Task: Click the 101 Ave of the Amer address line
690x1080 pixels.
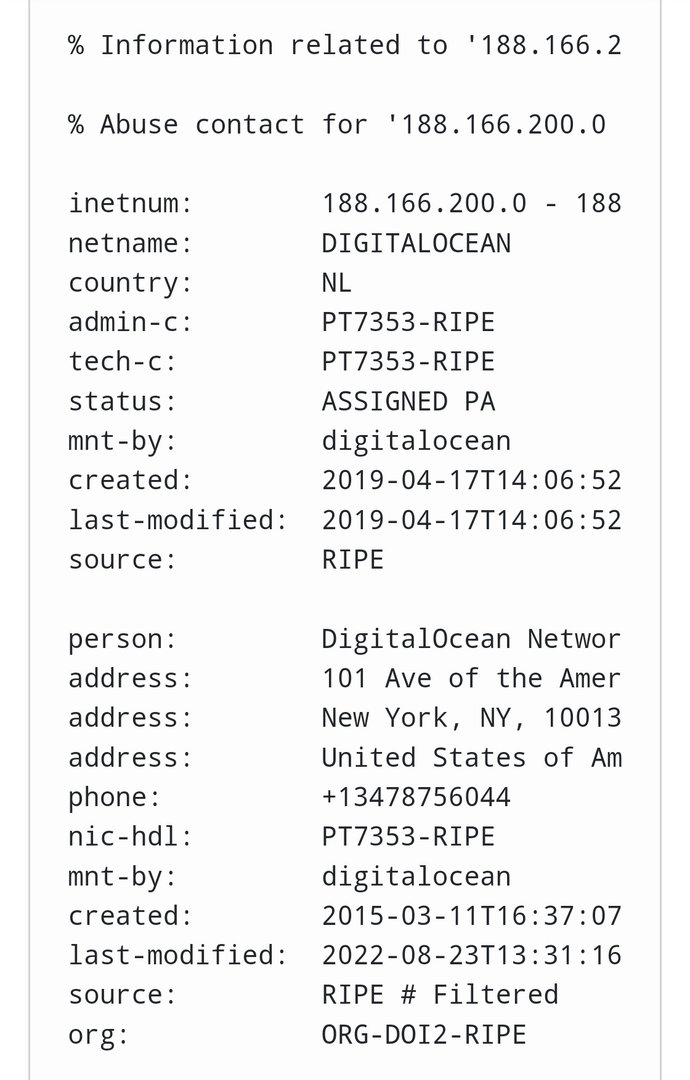Action: point(471,678)
